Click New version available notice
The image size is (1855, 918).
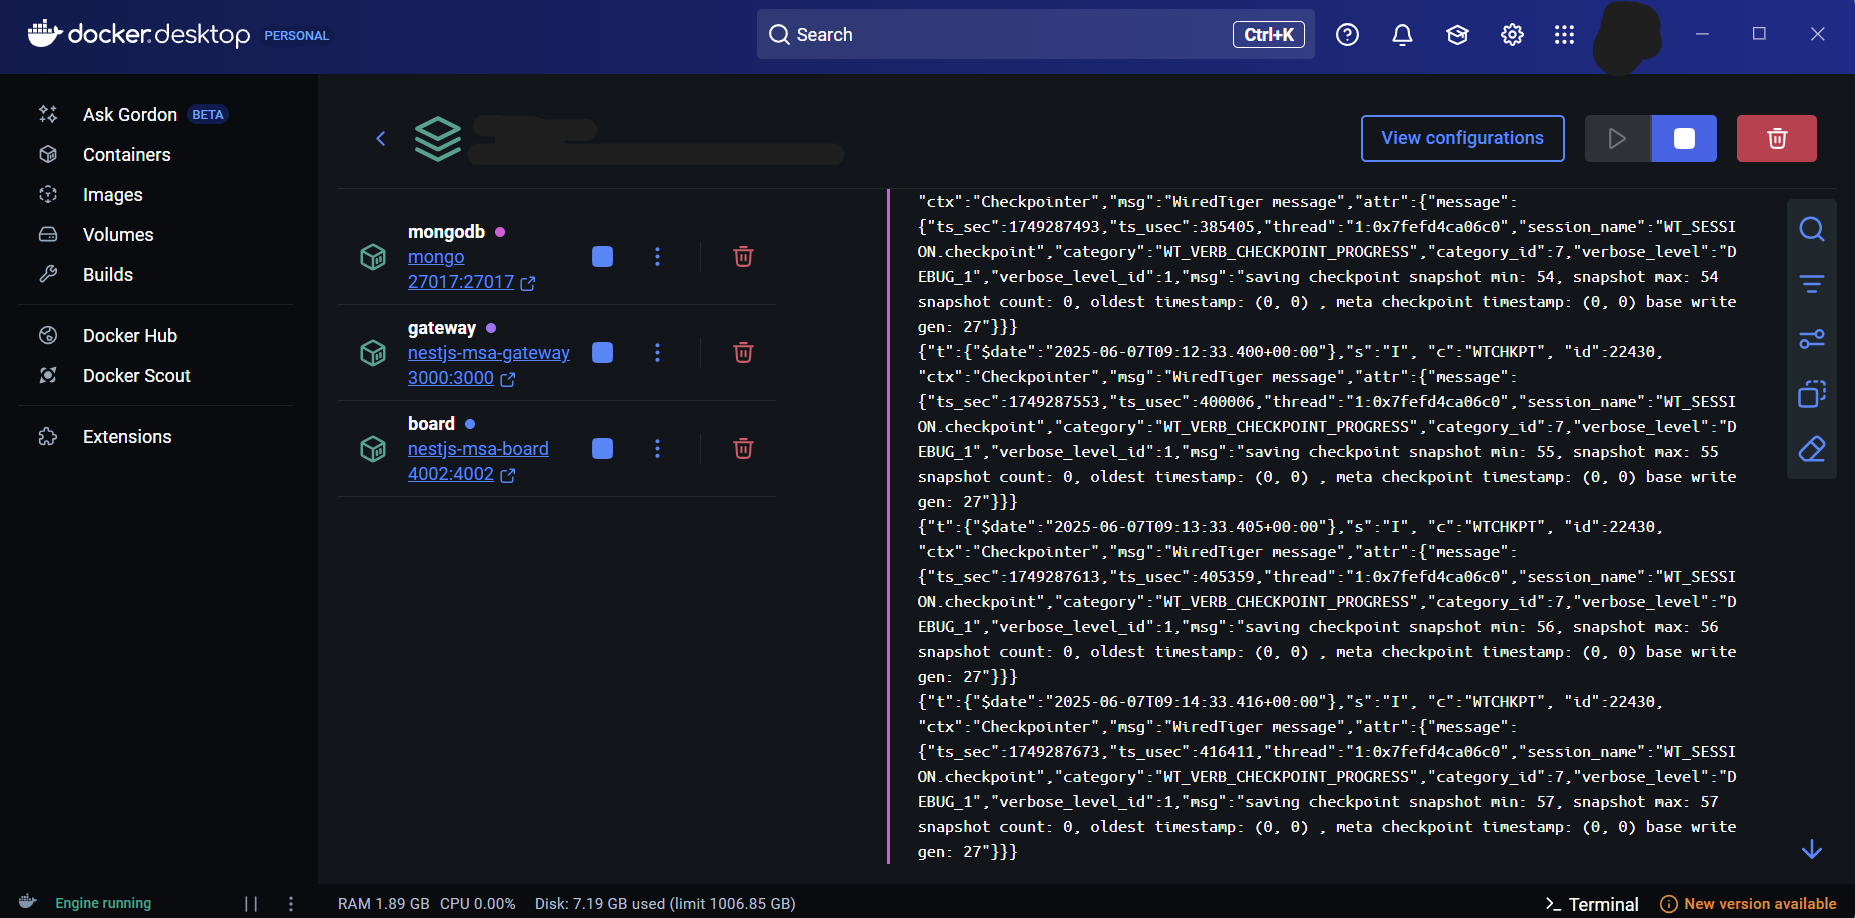tap(1748, 904)
